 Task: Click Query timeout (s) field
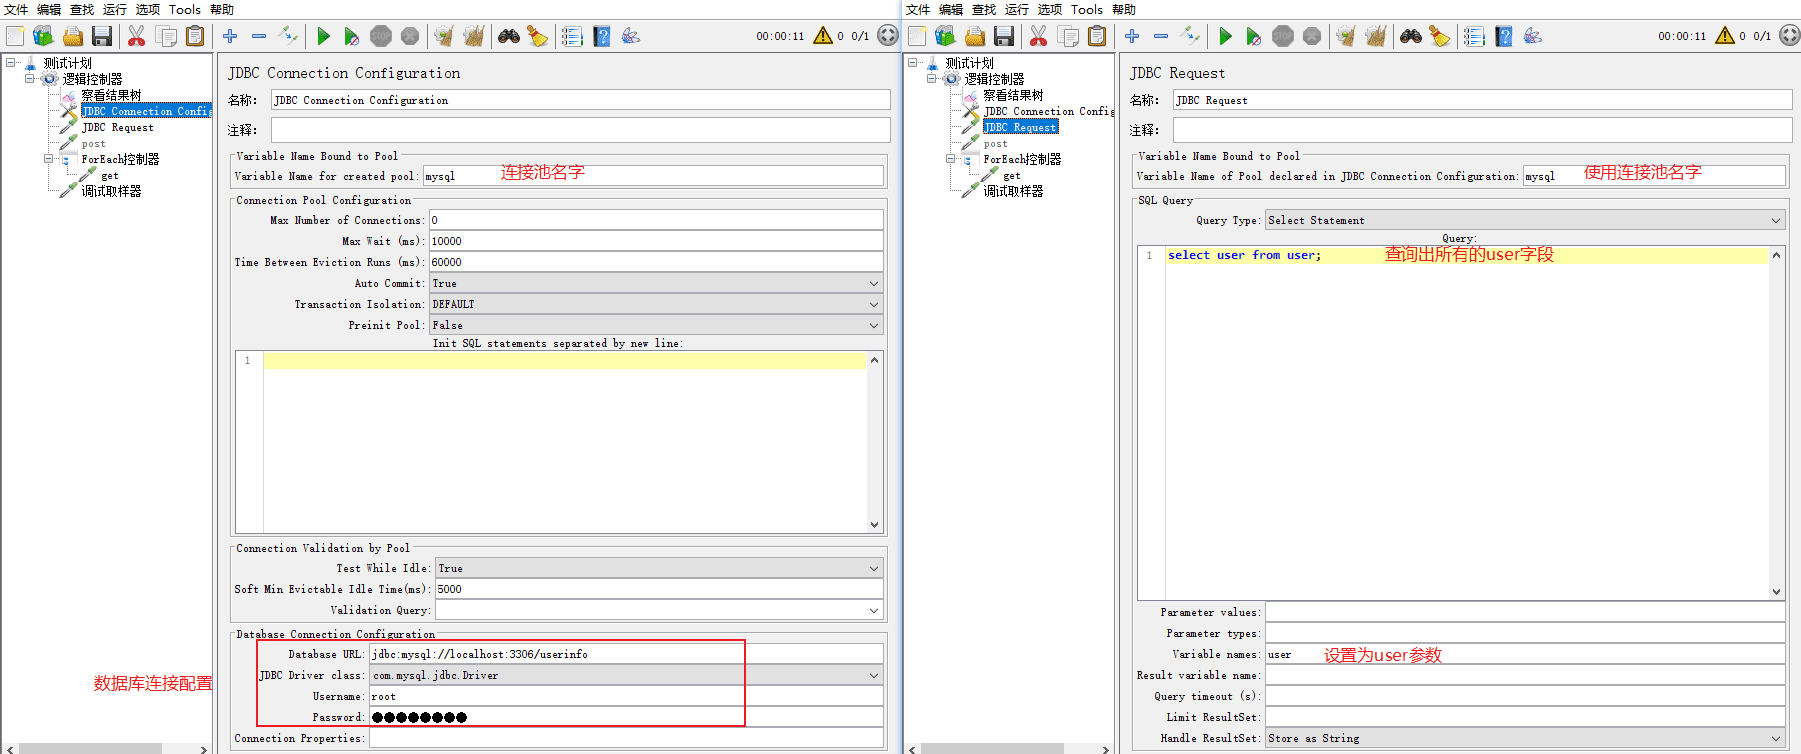pos(1525,696)
